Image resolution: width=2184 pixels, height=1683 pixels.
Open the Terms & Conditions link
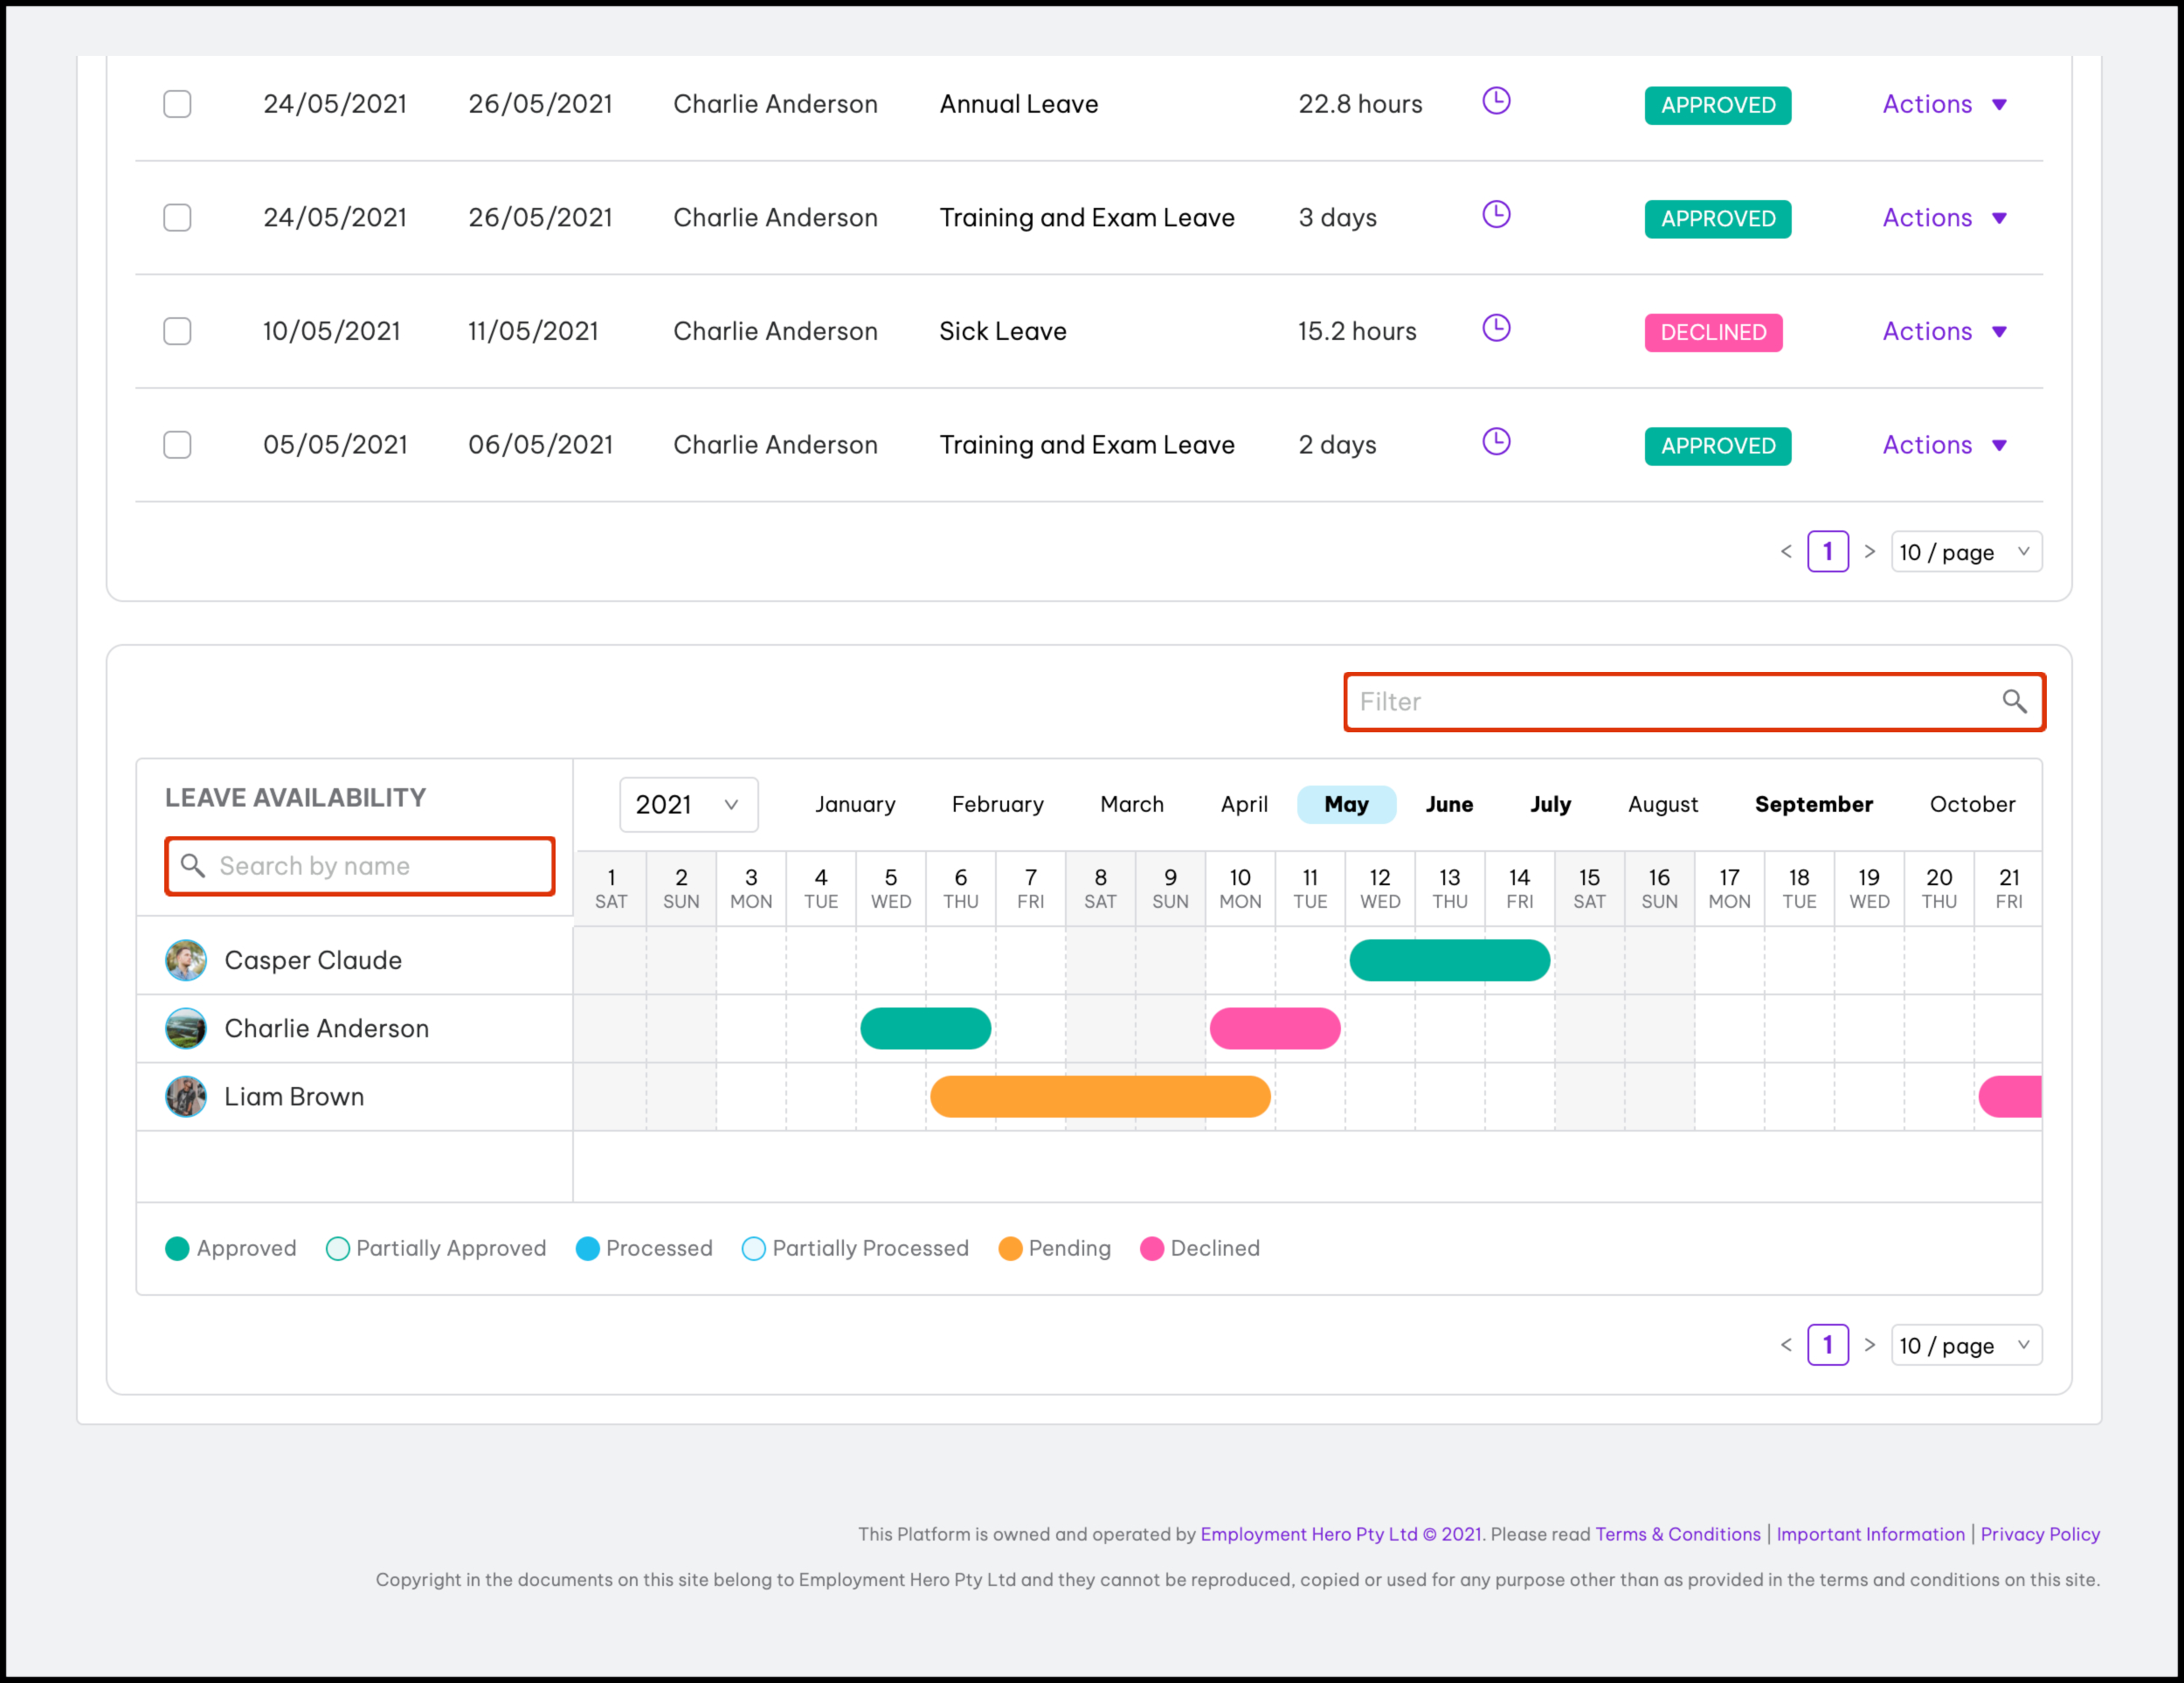(x=1677, y=1534)
